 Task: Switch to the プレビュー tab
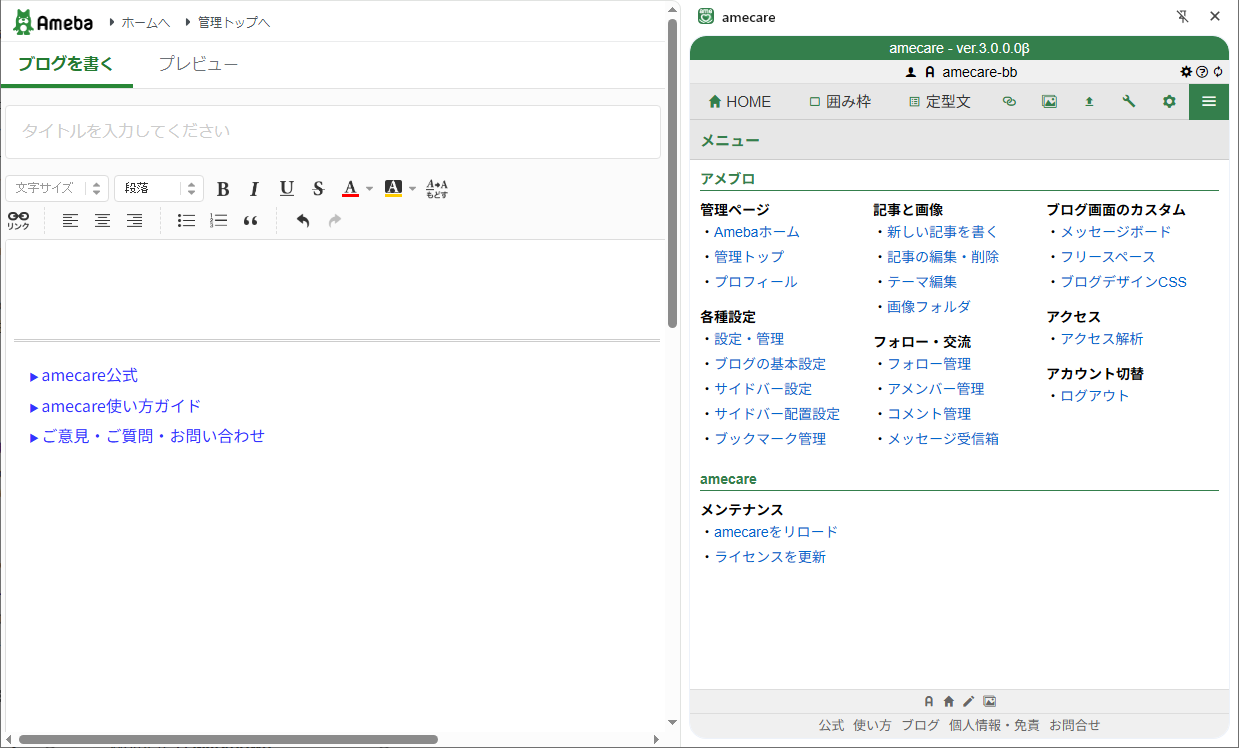click(198, 65)
